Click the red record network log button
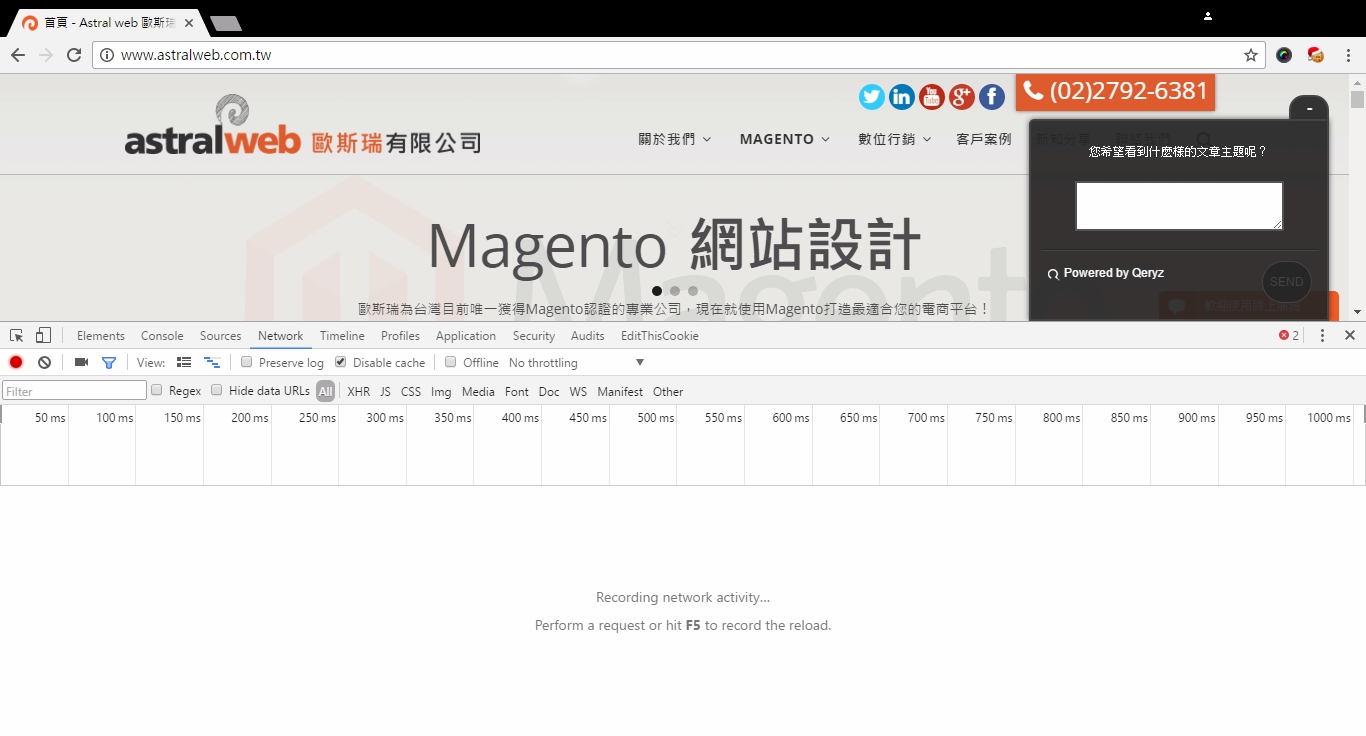The image size is (1366, 736). pos(16,362)
